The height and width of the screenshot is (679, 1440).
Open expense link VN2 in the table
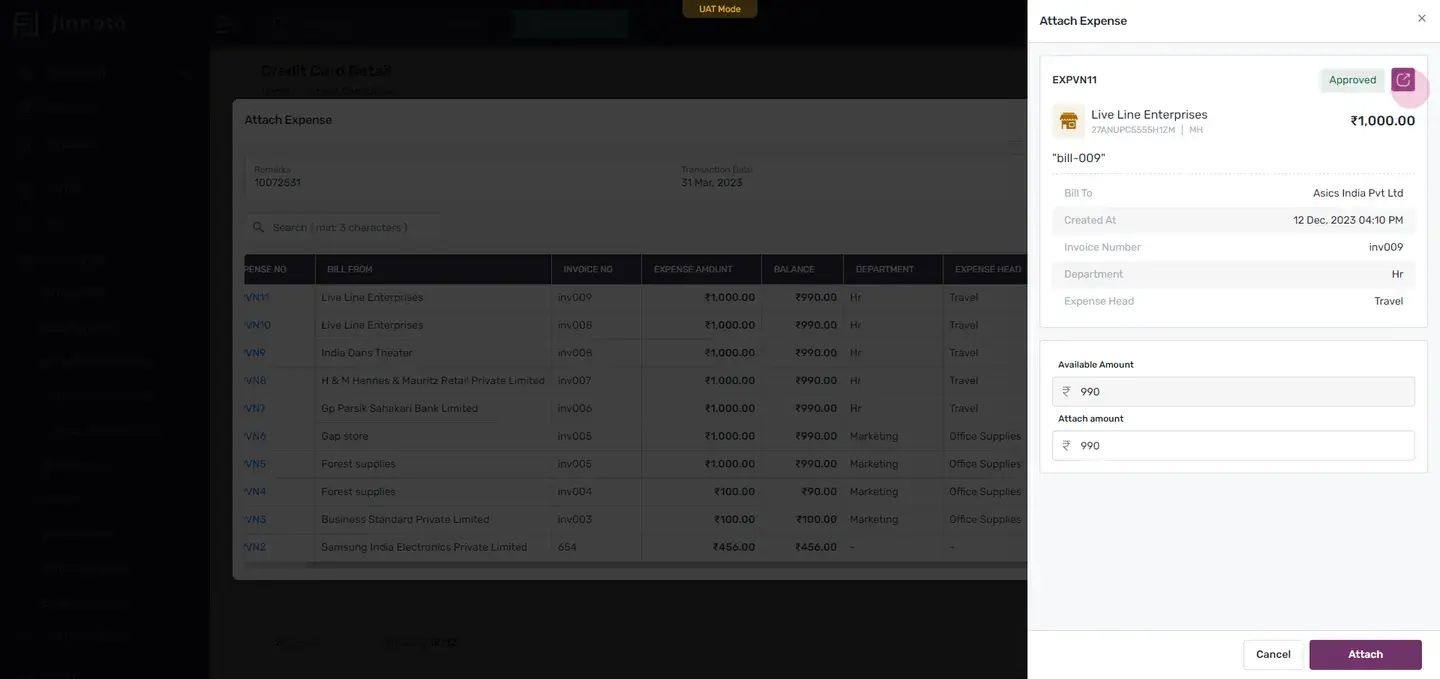point(255,548)
